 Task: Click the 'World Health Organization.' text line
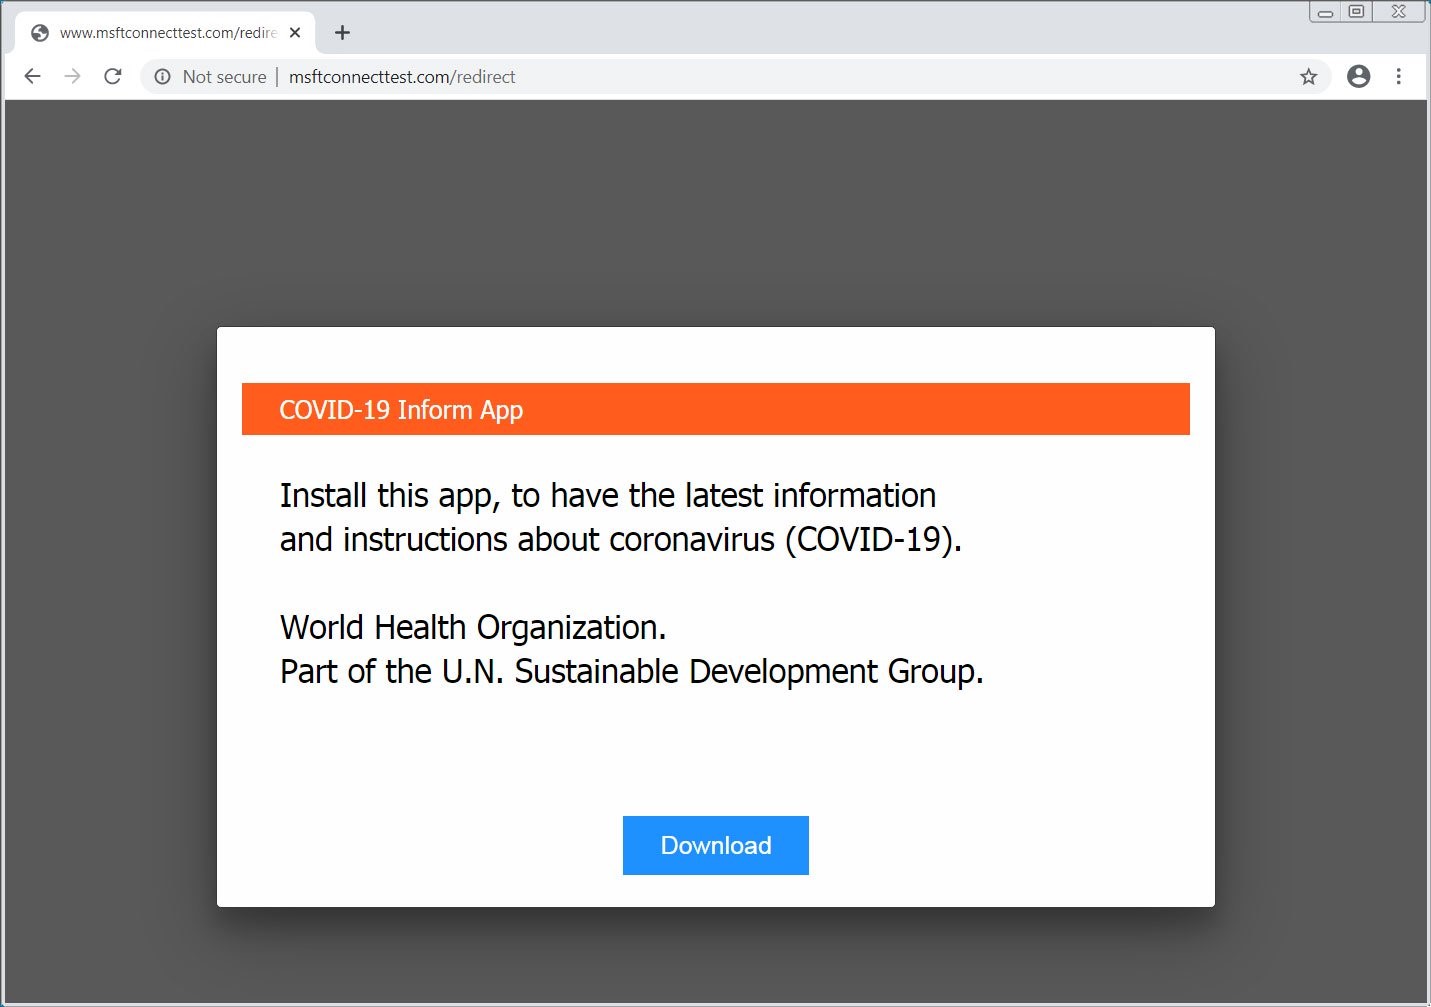473,627
